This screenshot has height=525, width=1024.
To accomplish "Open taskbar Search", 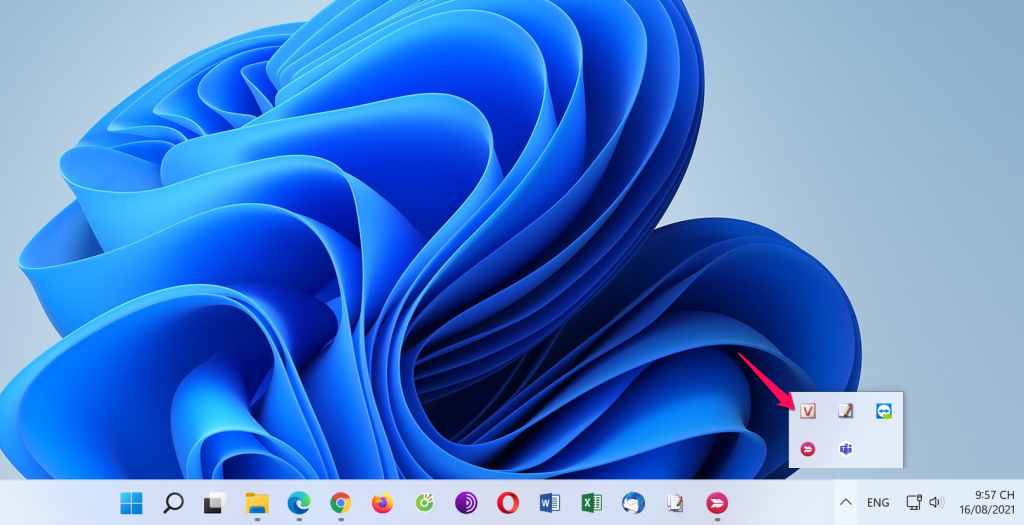I will [173, 502].
